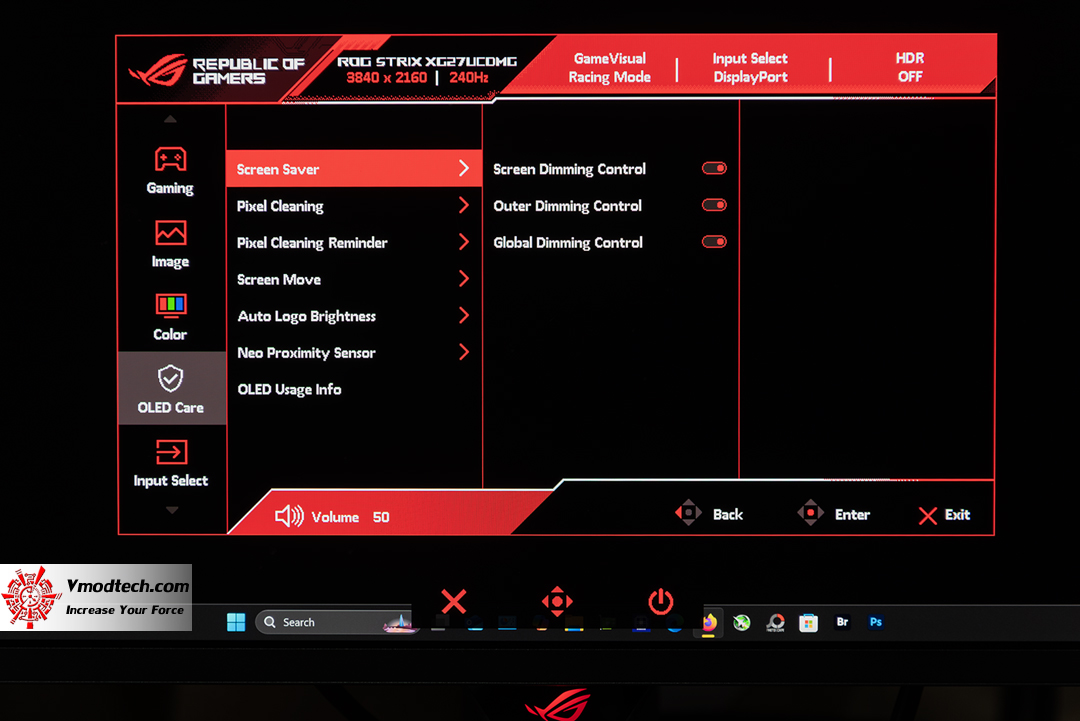Click the Exit button label
1080x721 pixels.
957,514
